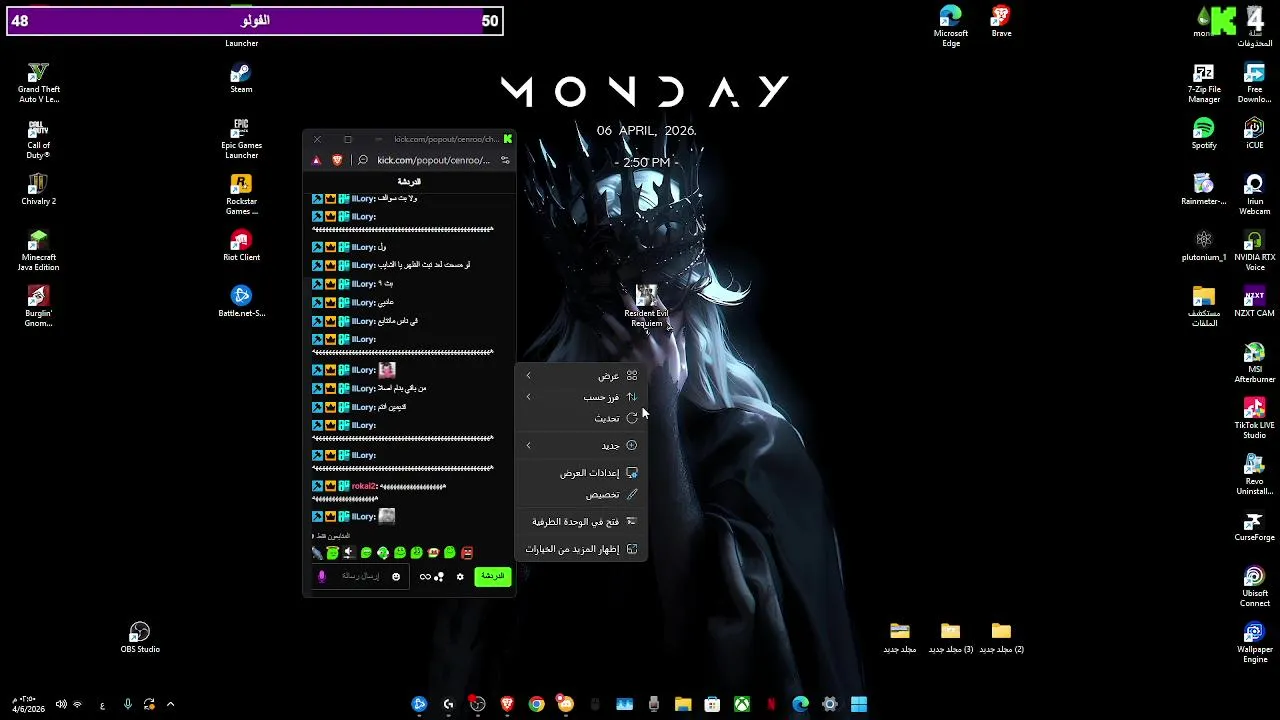Open MSI Afterburner desktop icon
Viewport: 1280px width, 720px height.
pos(1254,363)
